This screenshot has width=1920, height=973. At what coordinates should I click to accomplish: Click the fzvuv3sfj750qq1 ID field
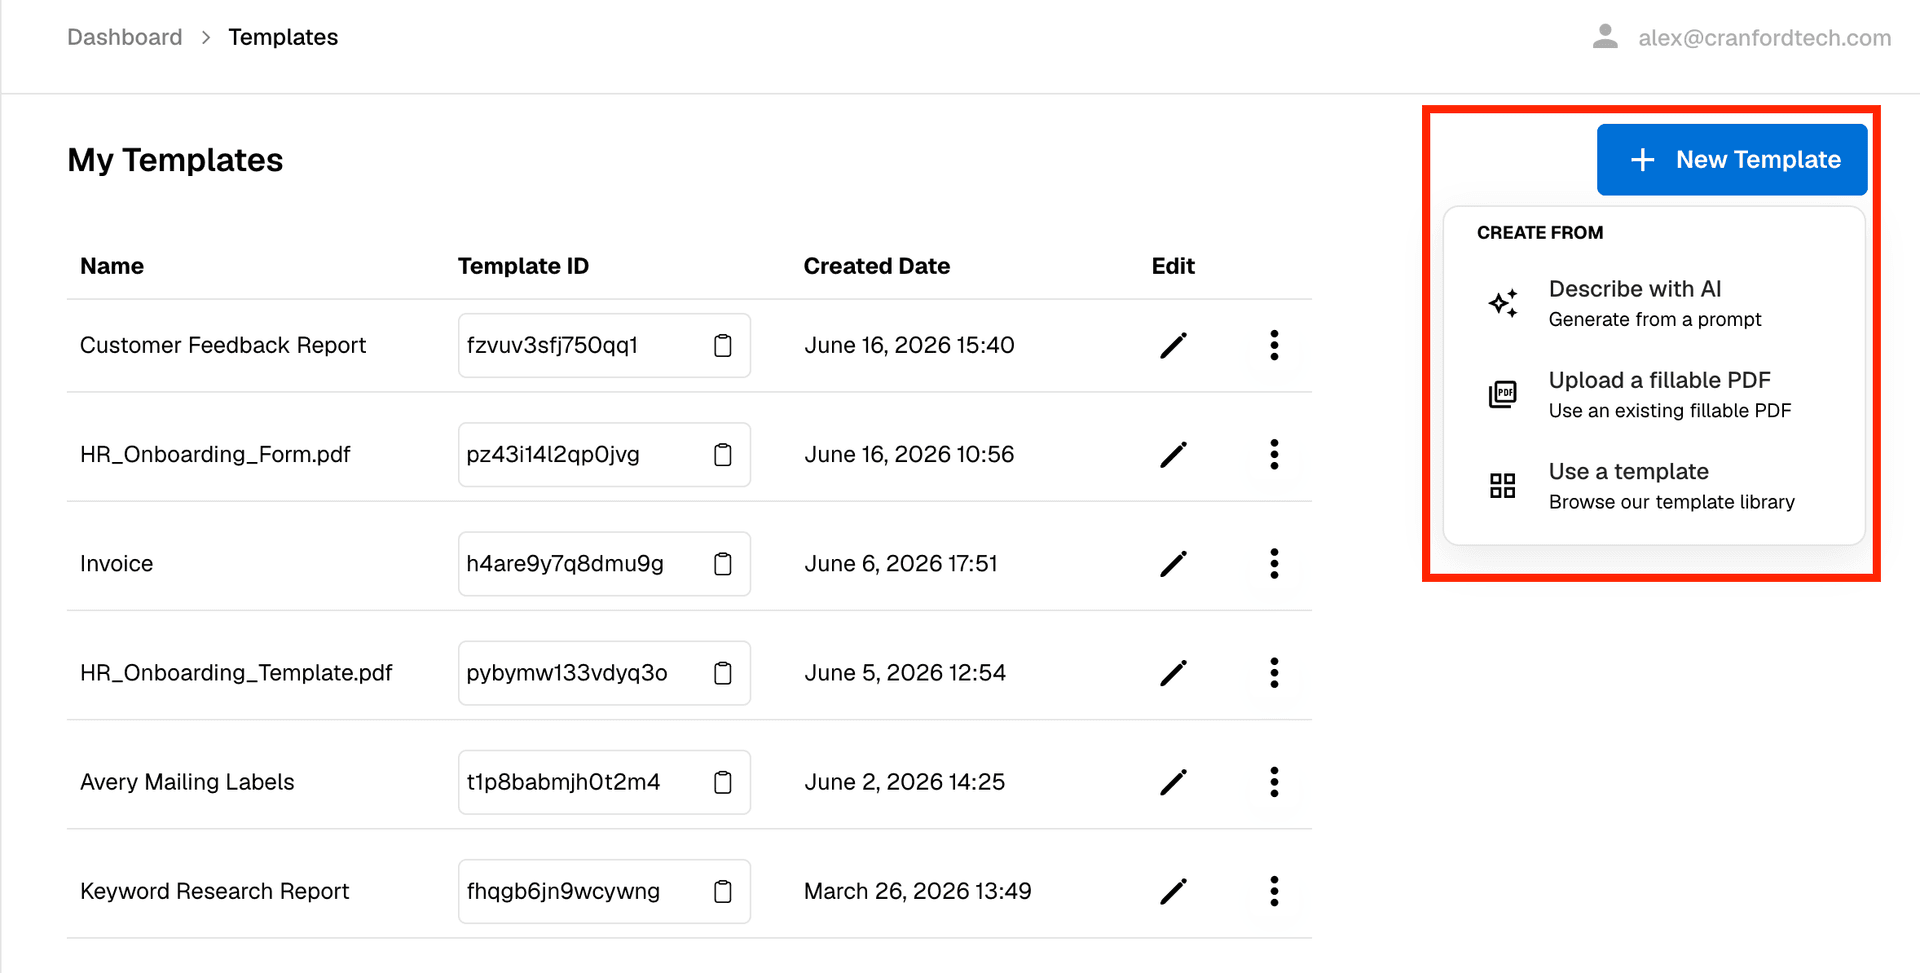[604, 345]
